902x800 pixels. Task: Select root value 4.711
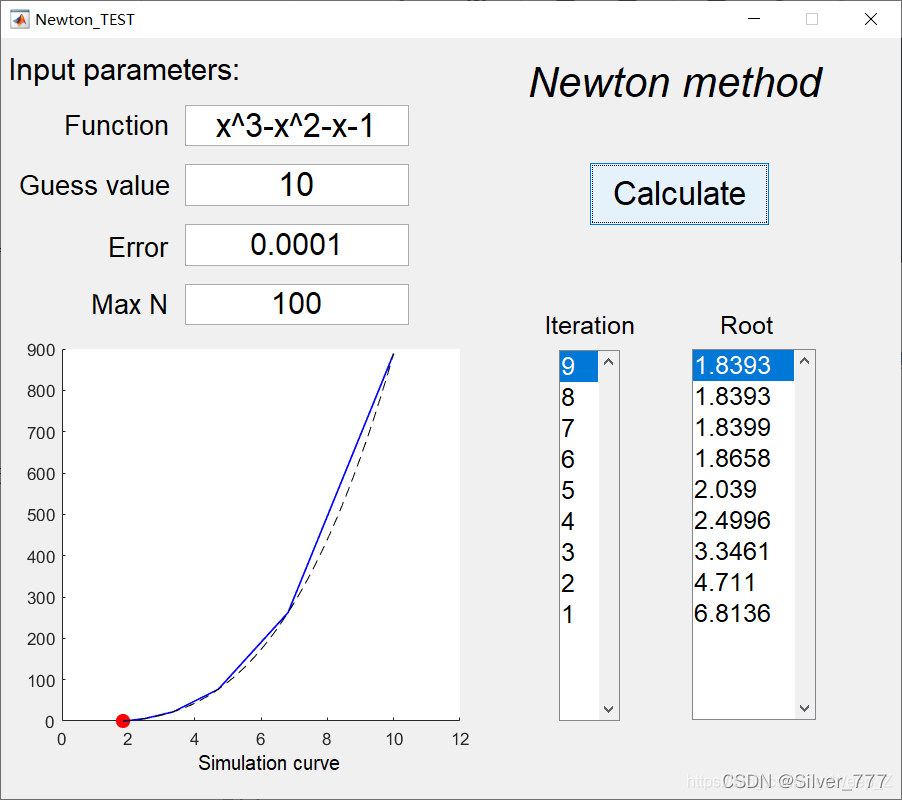(x=743, y=583)
